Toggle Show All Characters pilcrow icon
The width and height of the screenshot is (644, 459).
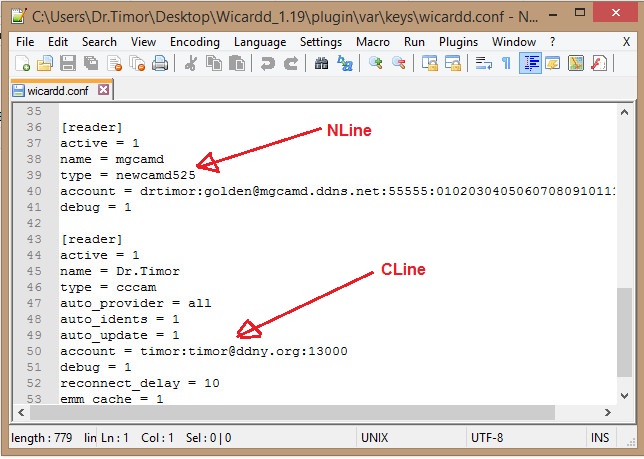click(506, 64)
